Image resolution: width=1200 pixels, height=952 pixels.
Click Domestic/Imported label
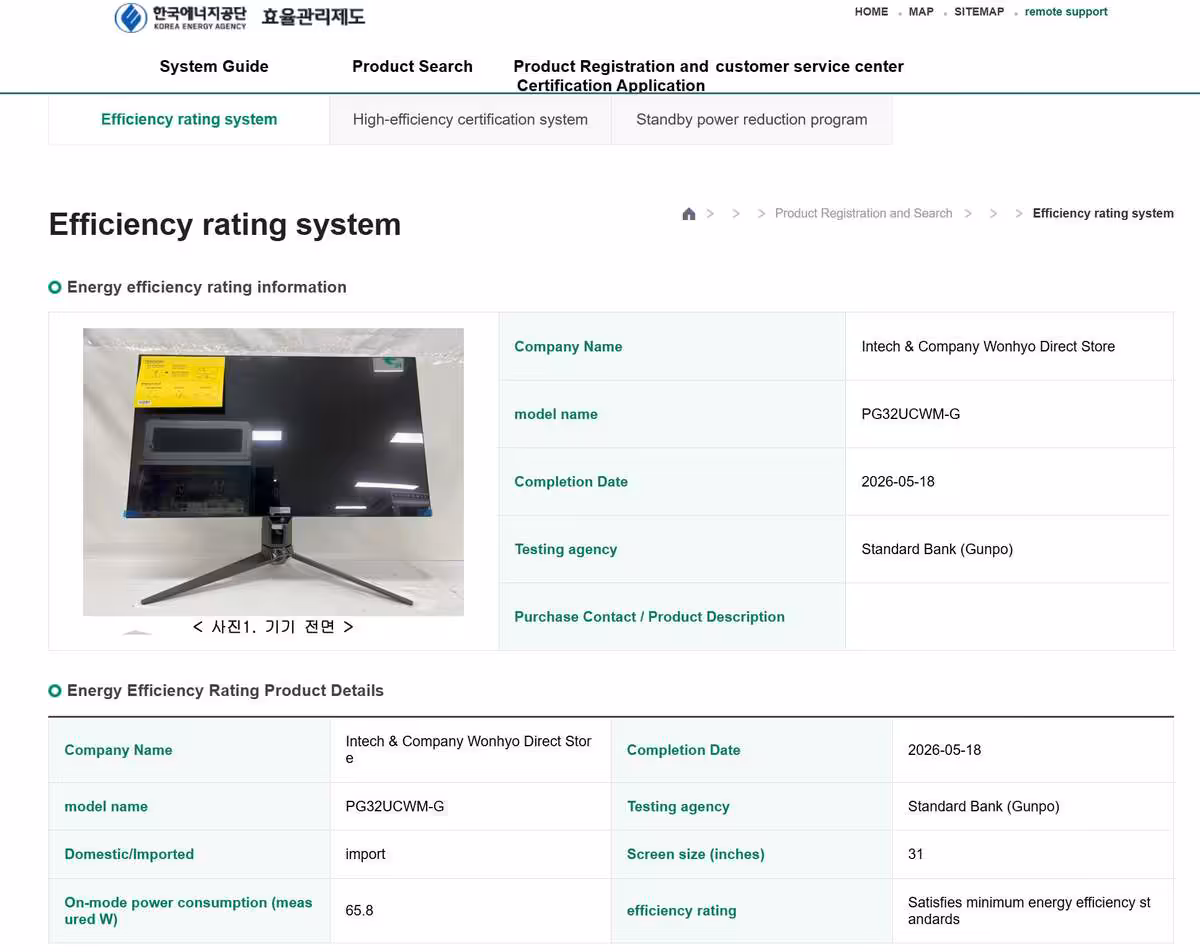(129, 855)
